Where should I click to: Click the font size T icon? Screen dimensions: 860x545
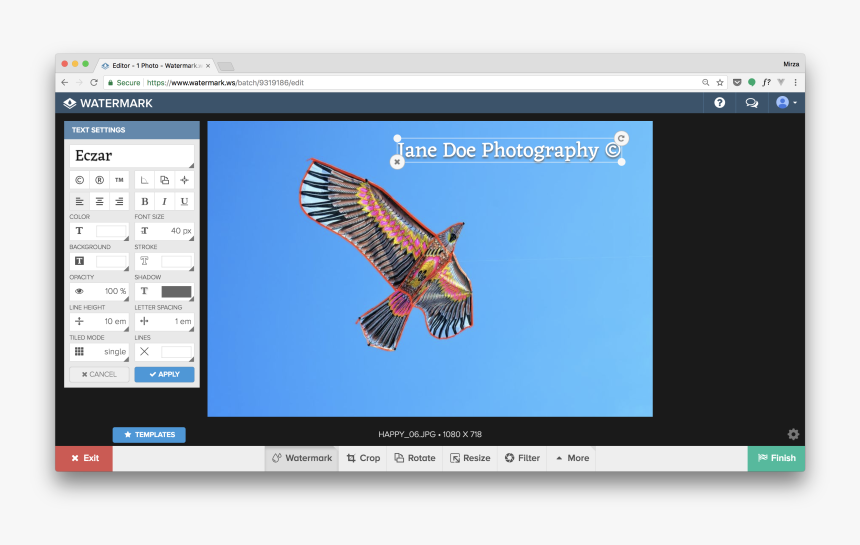144,231
